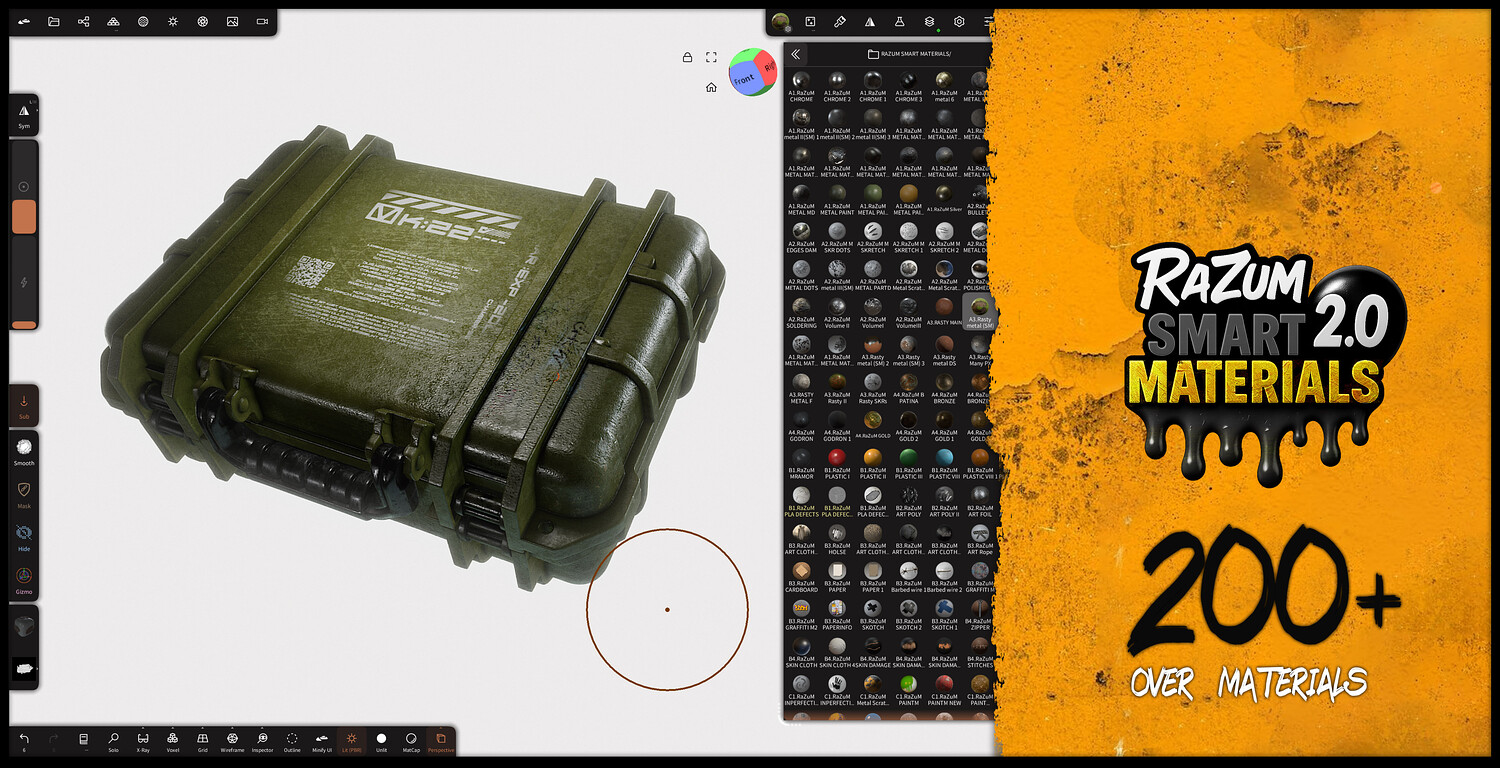
Task: Toggle the Outline display
Action: 292,740
